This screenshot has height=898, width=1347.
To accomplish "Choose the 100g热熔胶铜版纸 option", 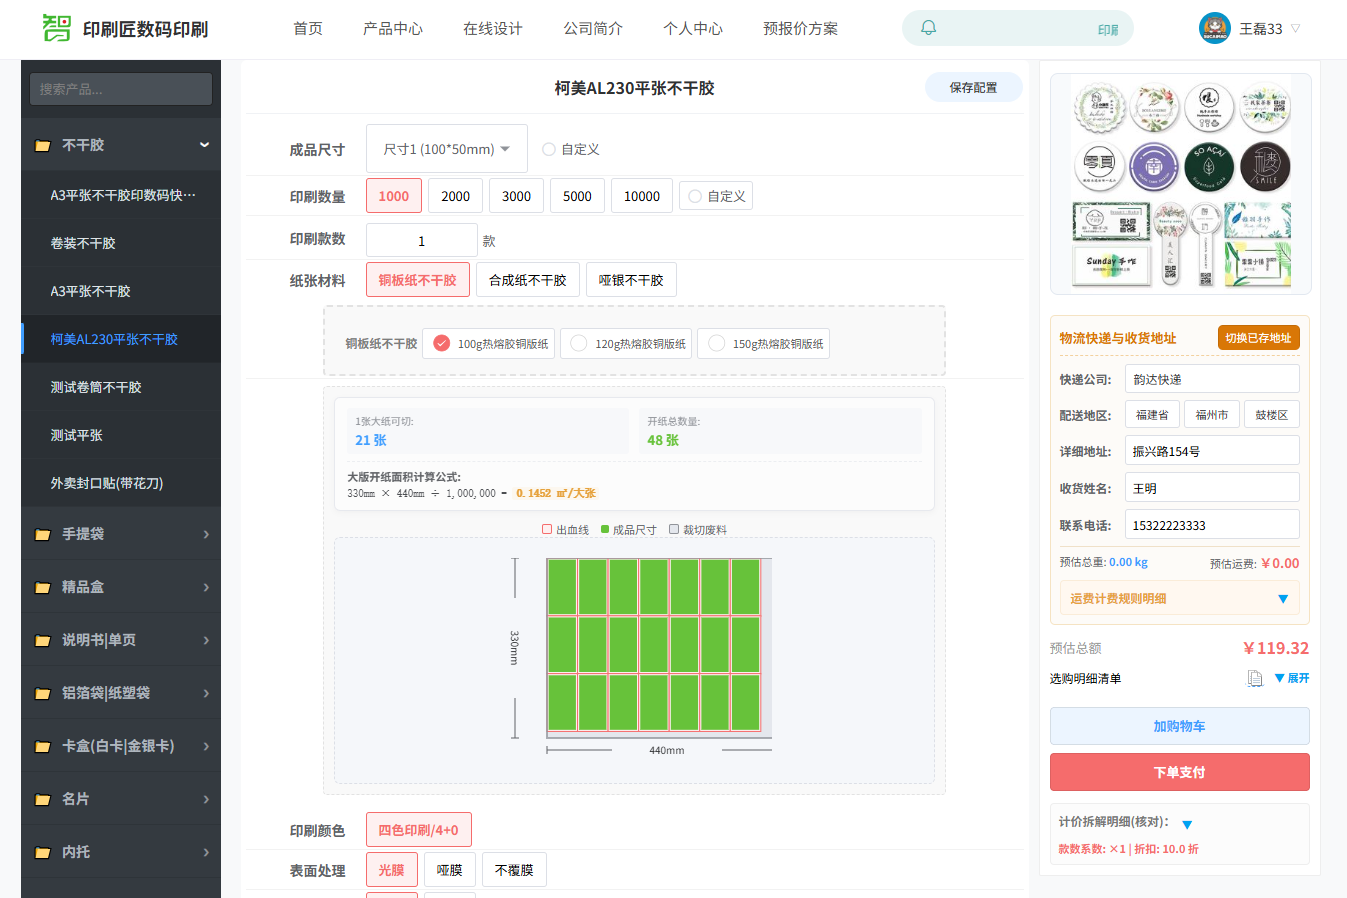I will [489, 344].
